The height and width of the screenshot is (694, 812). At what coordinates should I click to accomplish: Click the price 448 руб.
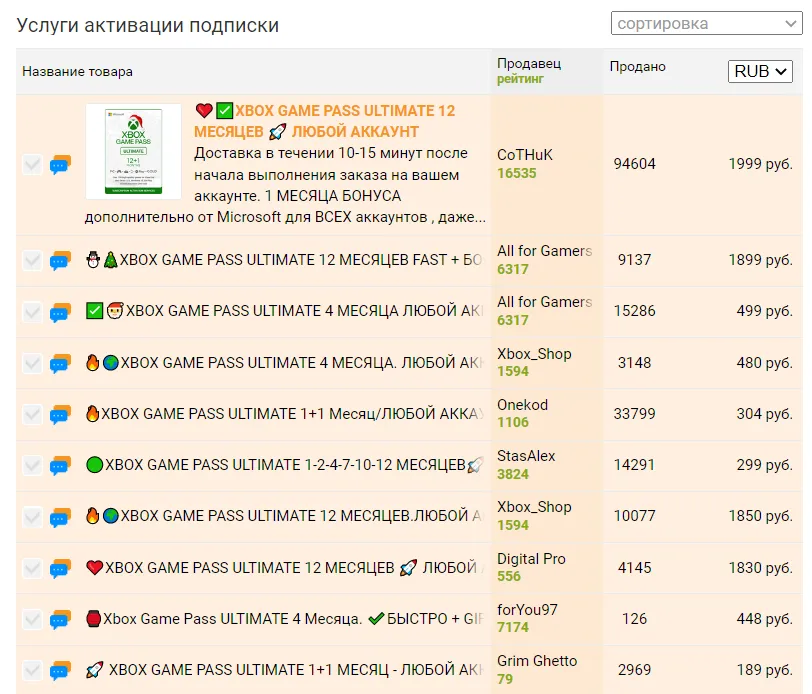[x=764, y=619]
